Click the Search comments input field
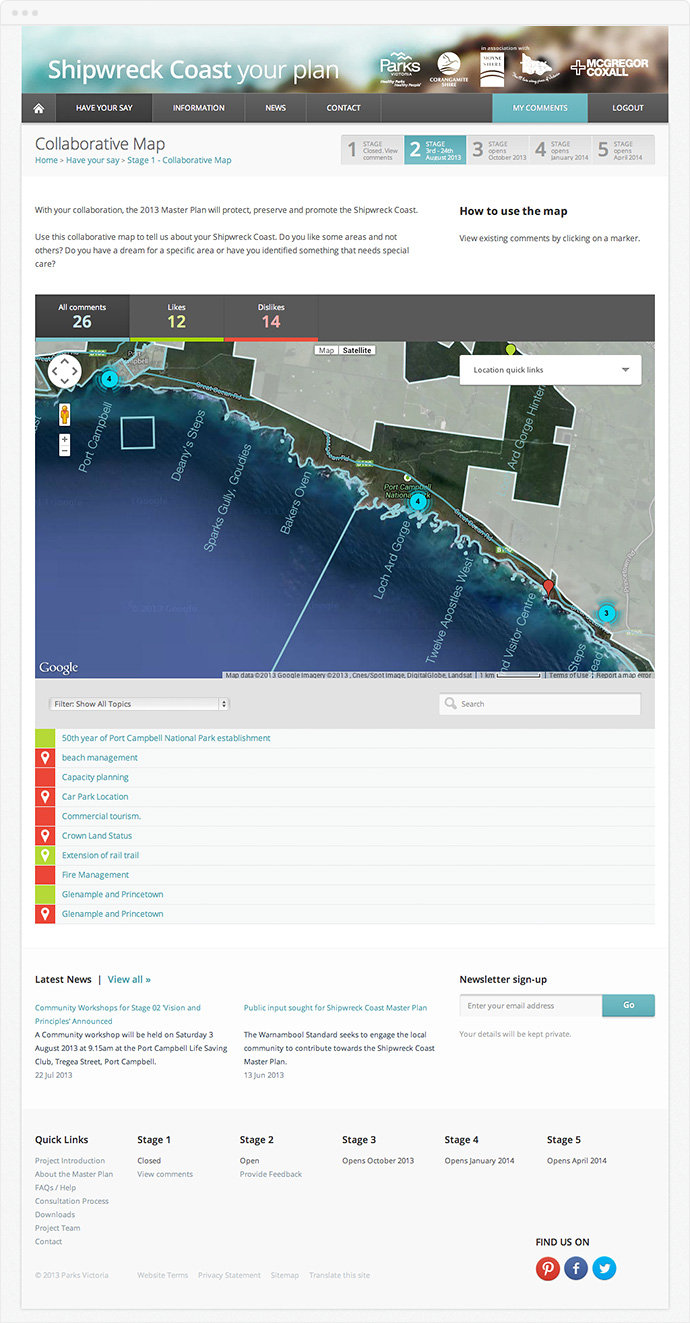 pos(540,704)
